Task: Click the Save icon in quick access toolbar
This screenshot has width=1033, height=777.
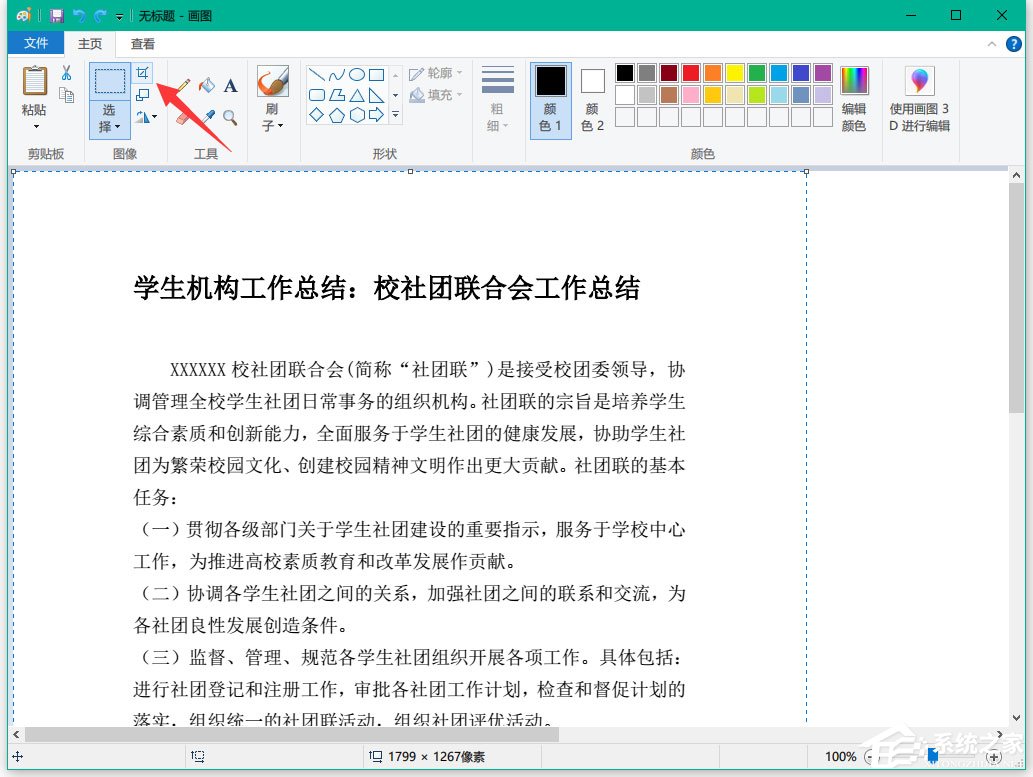Action: (55, 15)
